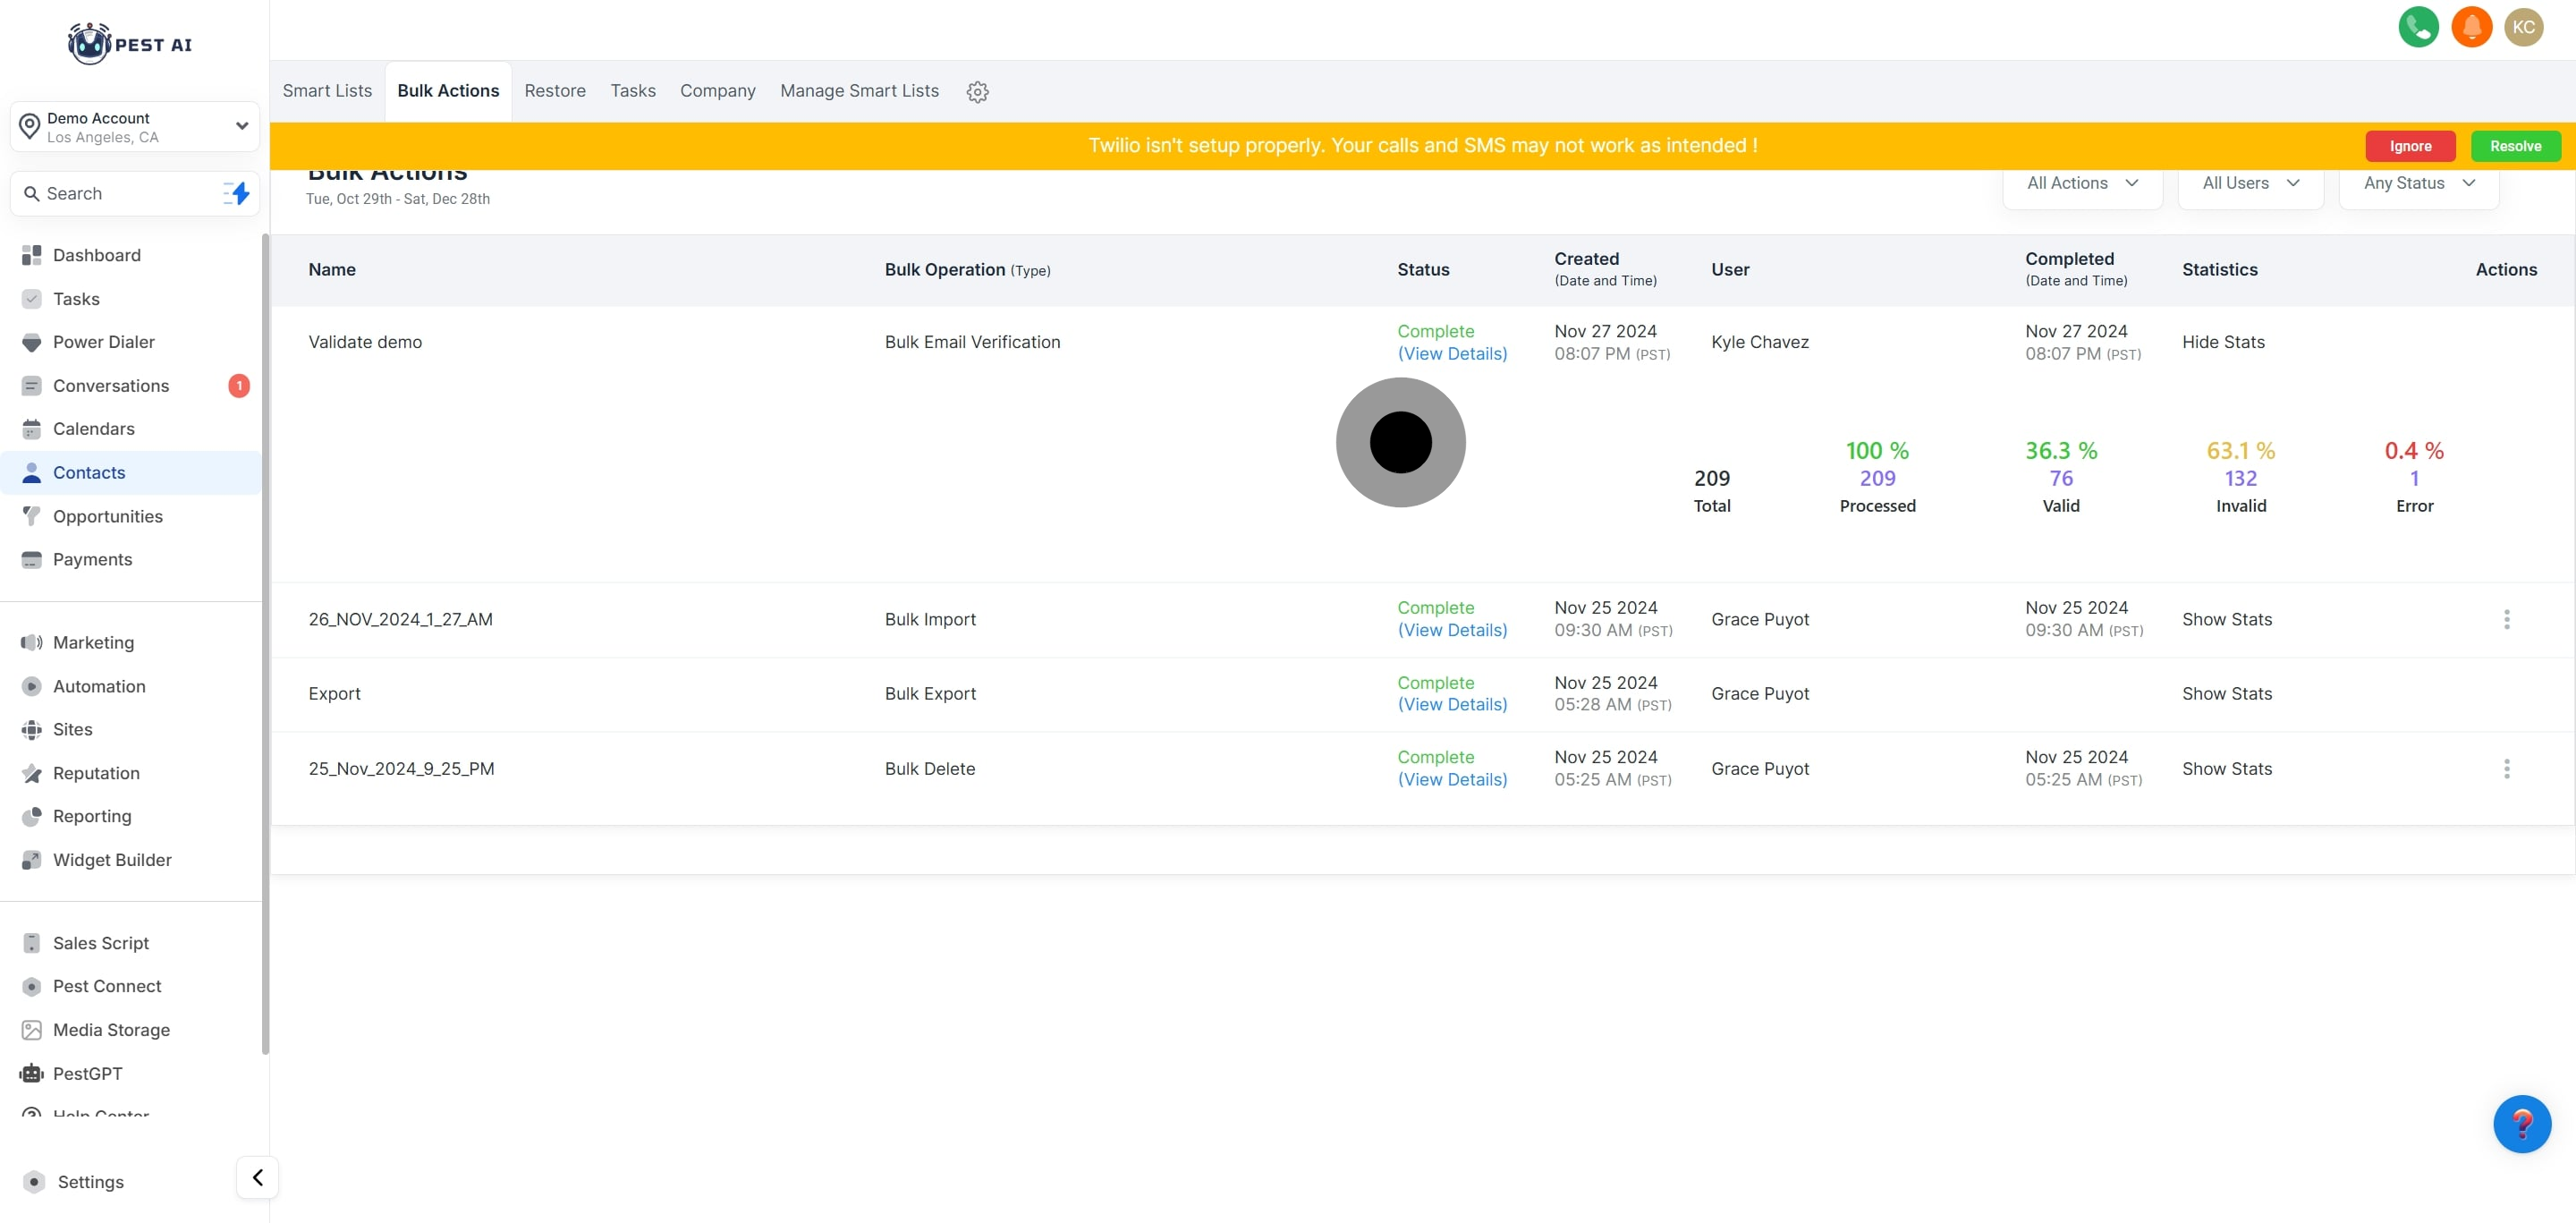
Task: Show Stats for Export row
Action: pos(2226,694)
